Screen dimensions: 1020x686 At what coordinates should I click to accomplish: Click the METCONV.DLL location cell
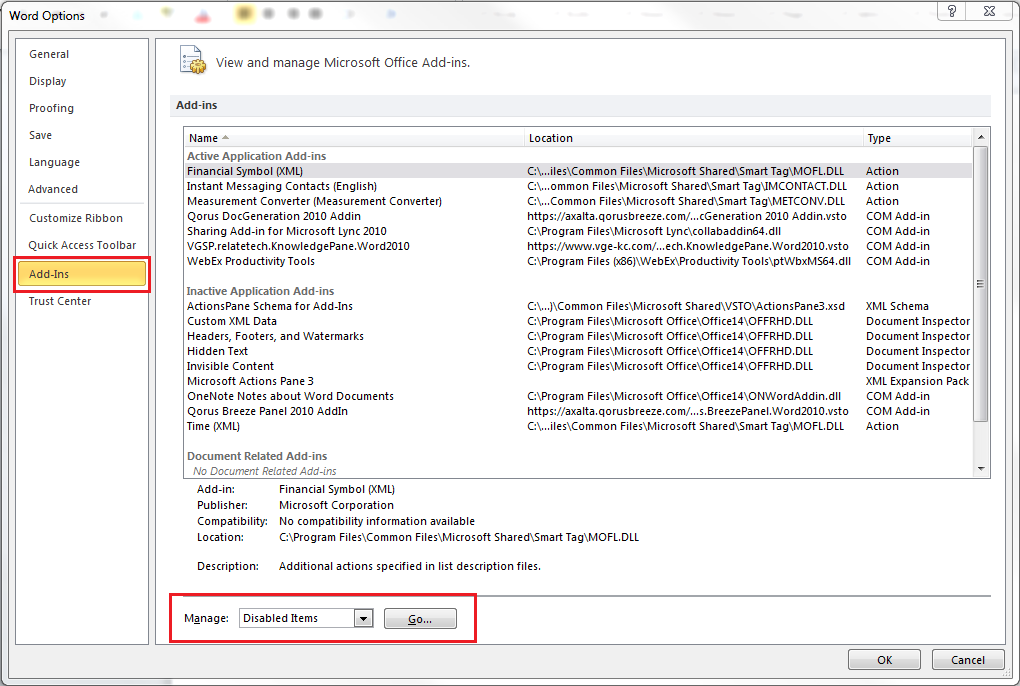(686, 201)
